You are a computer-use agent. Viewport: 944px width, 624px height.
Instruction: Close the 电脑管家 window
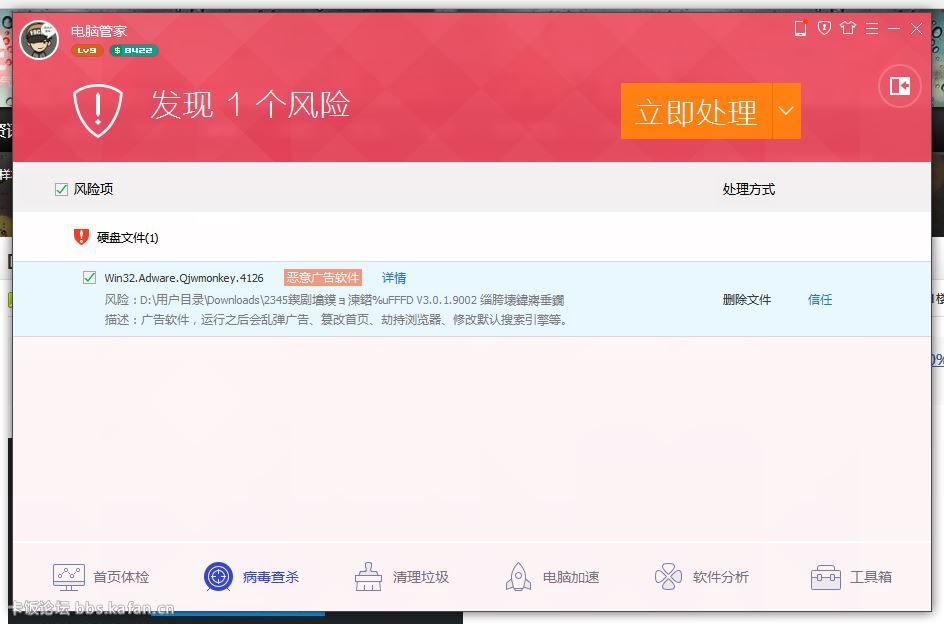pos(916,28)
